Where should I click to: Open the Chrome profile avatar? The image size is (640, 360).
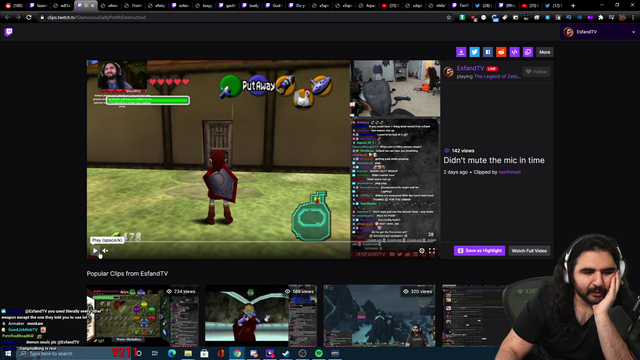click(x=622, y=18)
